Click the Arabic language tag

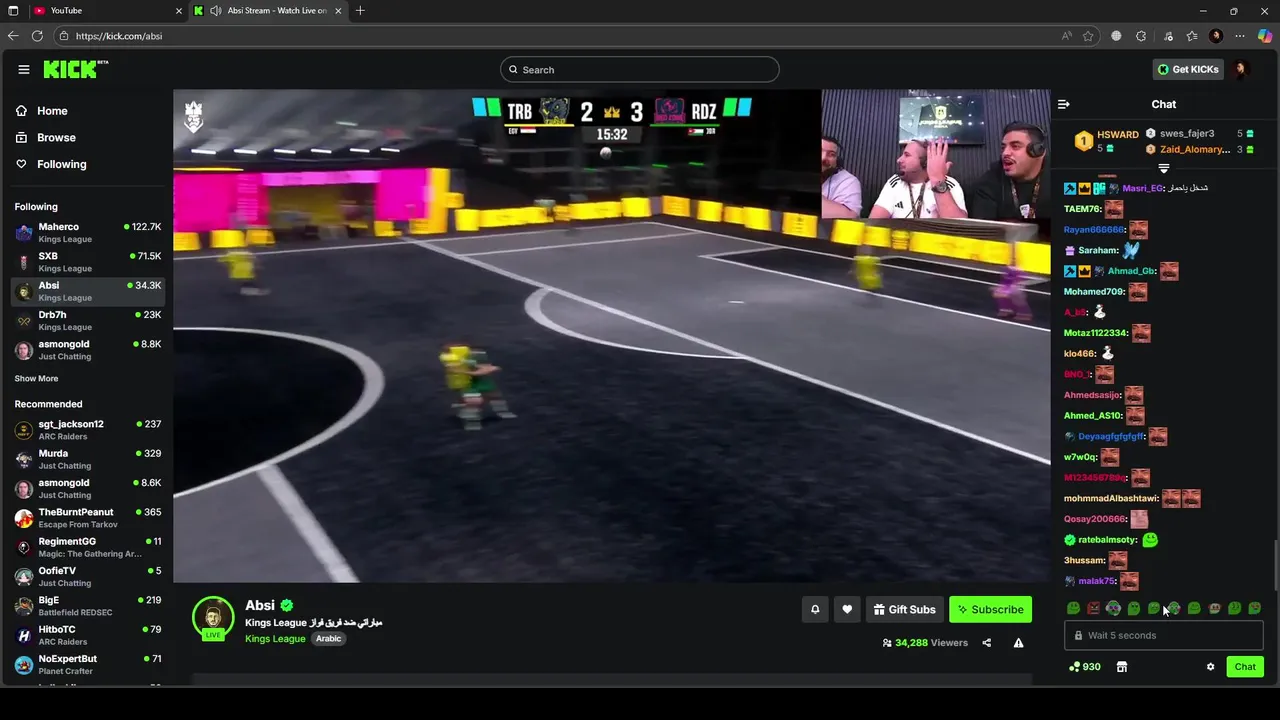coord(329,639)
